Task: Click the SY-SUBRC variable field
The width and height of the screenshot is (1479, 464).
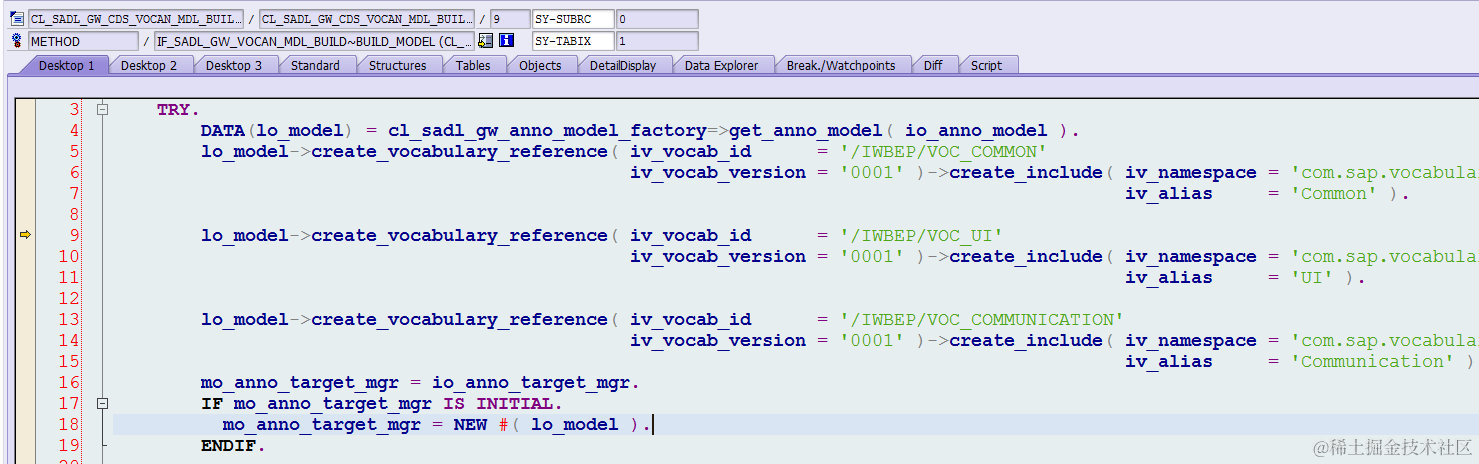Action: 572,19
